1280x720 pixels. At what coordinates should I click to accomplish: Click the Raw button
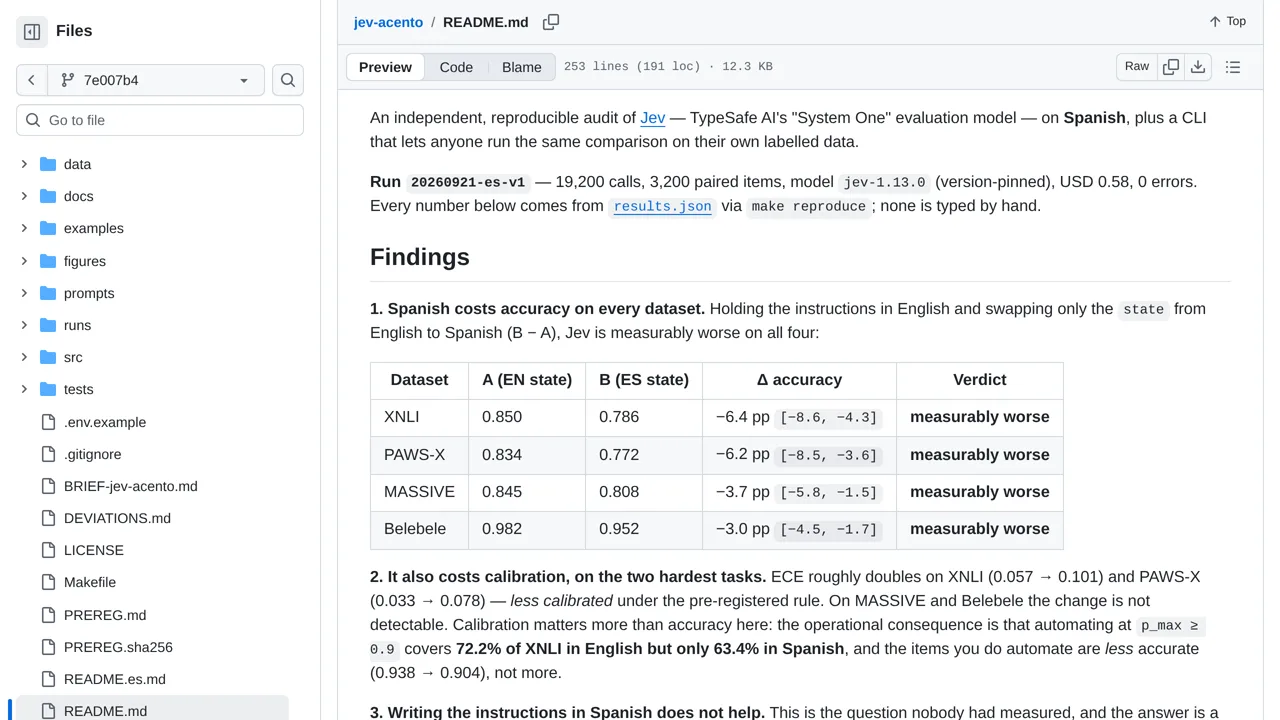coord(1137,67)
